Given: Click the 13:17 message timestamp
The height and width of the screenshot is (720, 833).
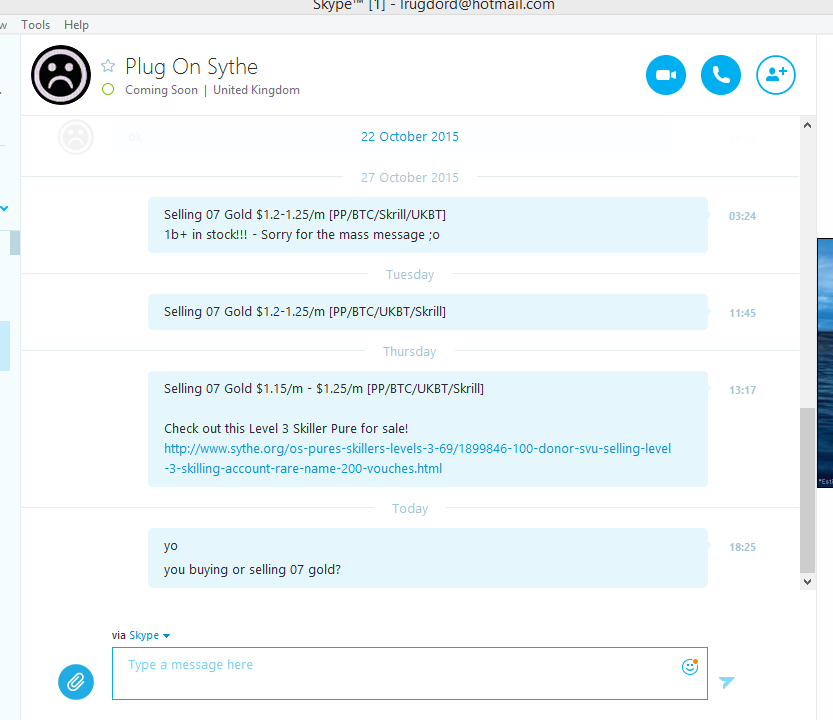Looking at the screenshot, I should click(x=742, y=390).
